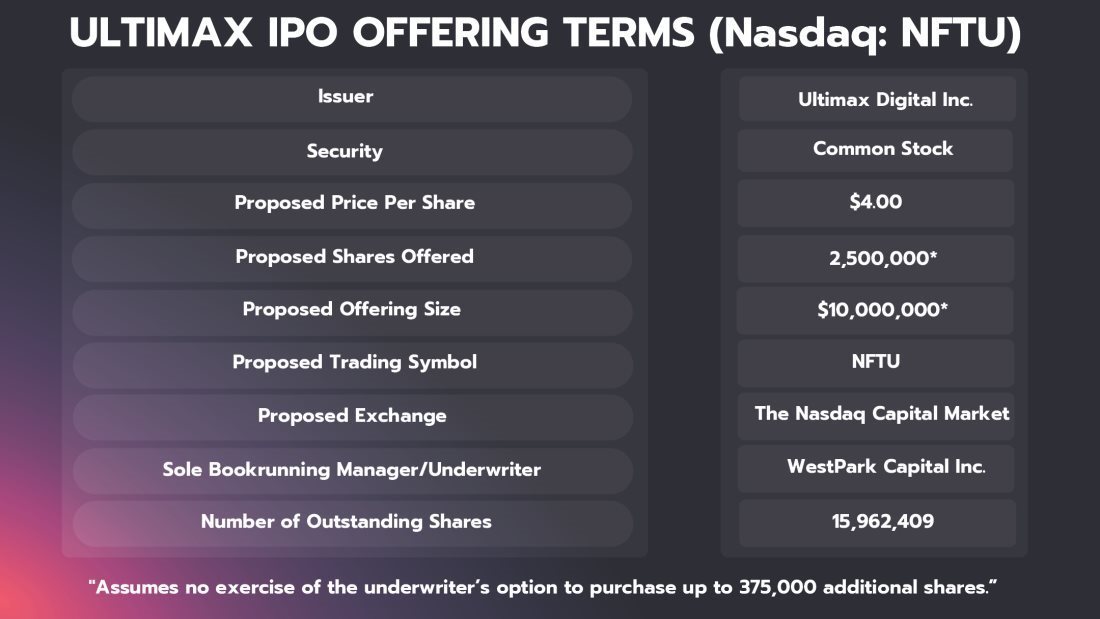Select the WestPark Capital Inc. value
This screenshot has width=1100, height=619.
[x=877, y=467]
